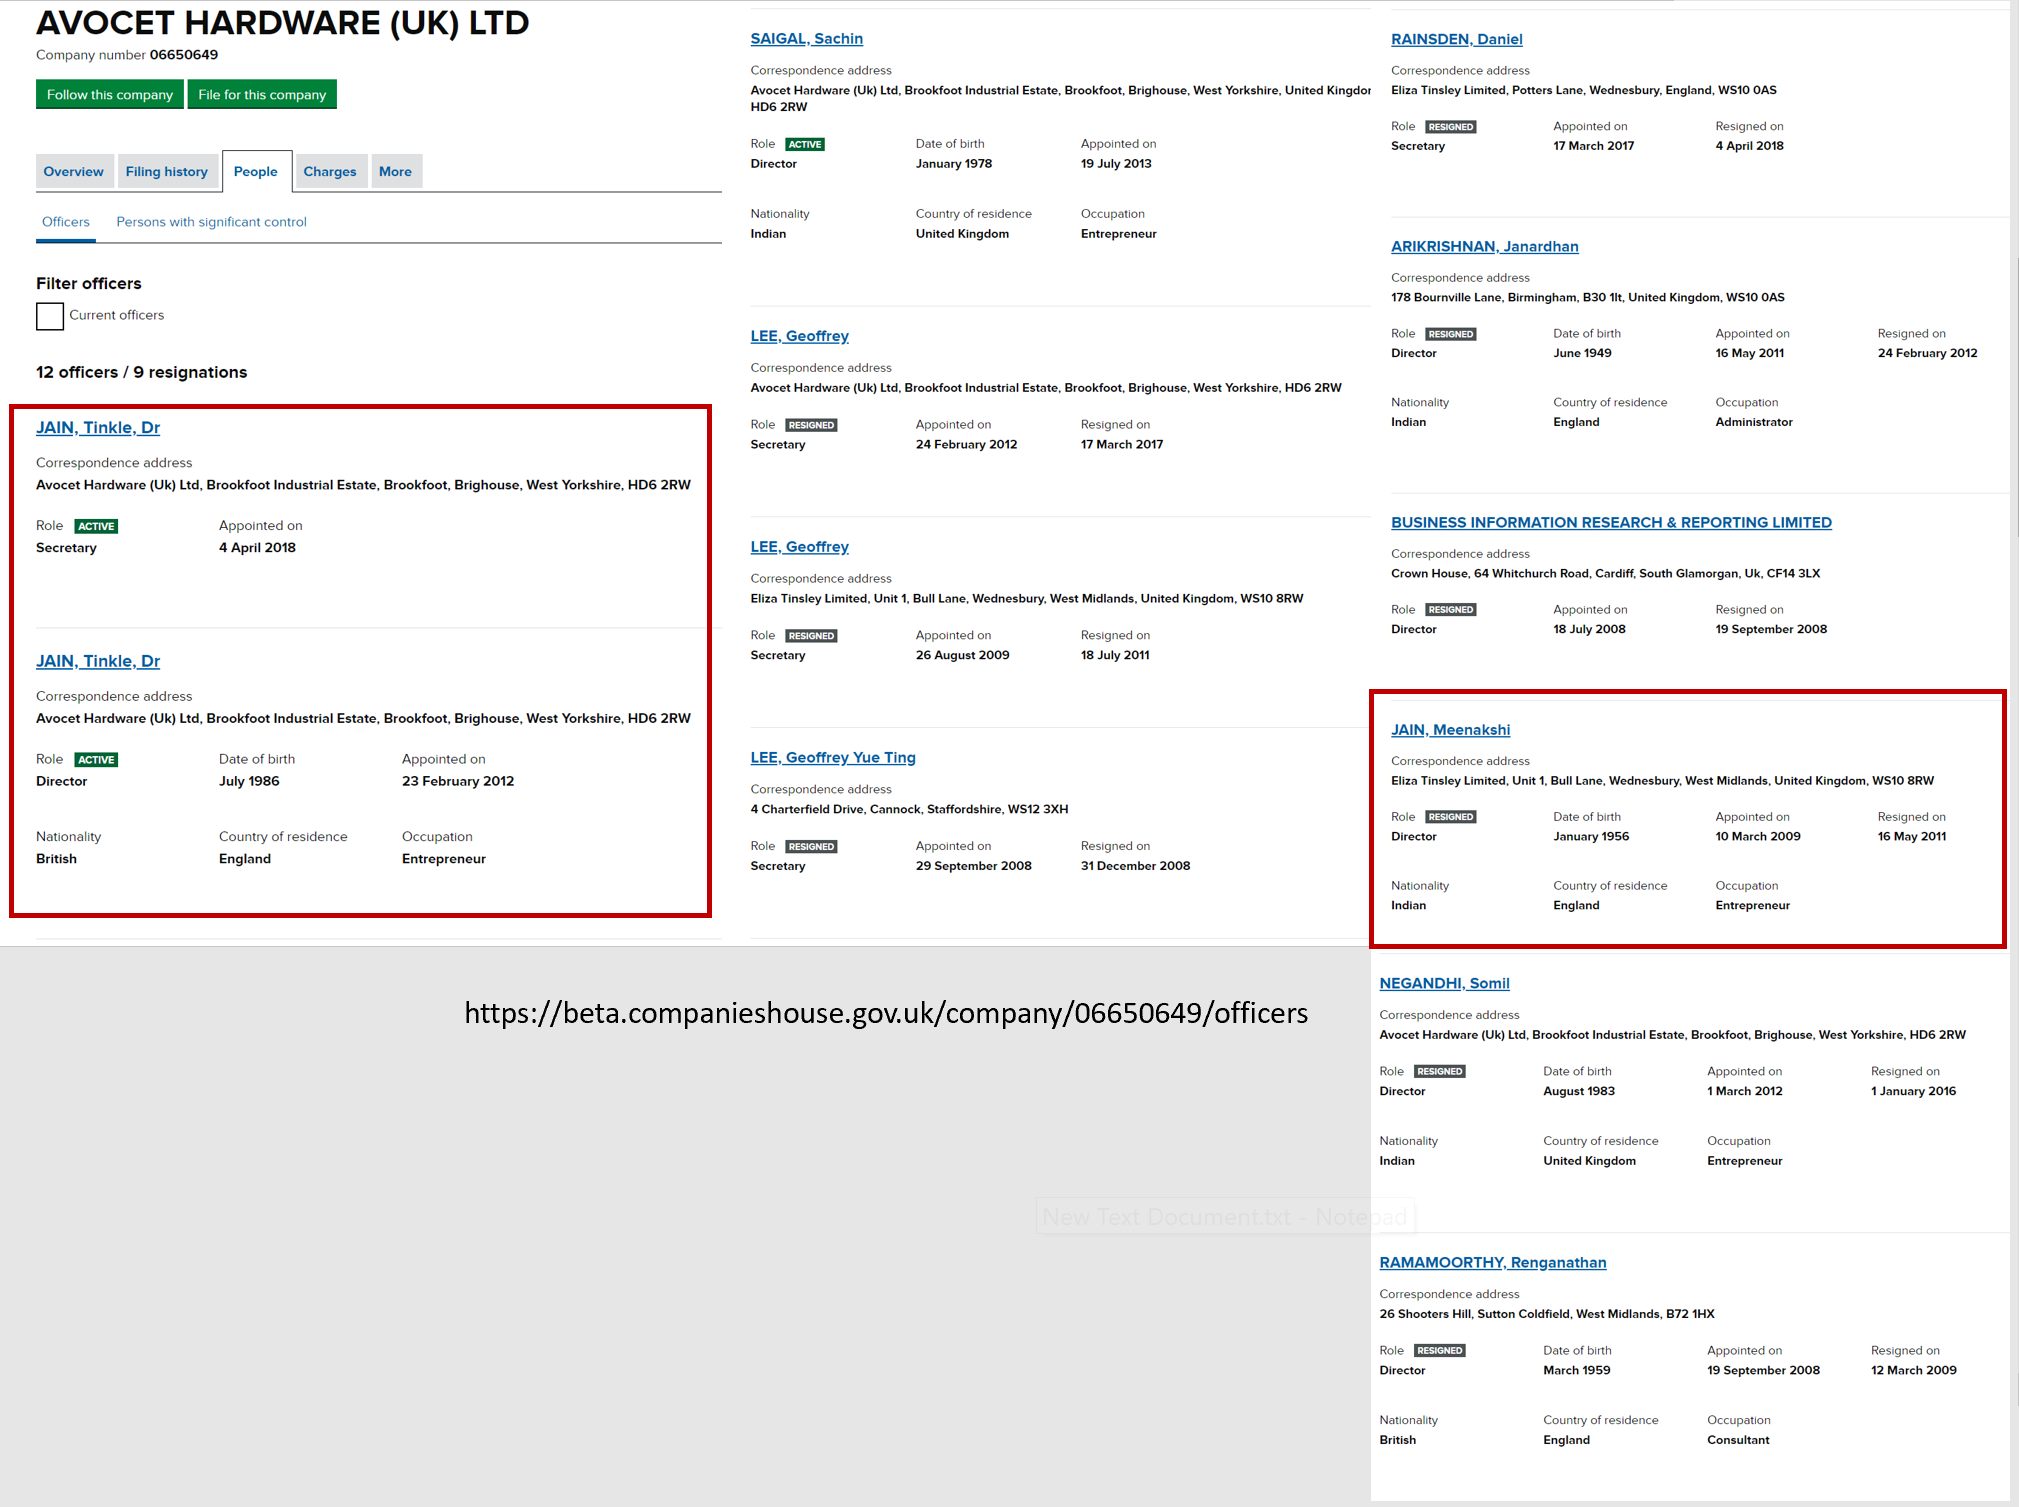The height and width of the screenshot is (1507, 2019).
Task: Open LEE, Geoffrey link appointed 24 February 2012
Action: tap(799, 336)
